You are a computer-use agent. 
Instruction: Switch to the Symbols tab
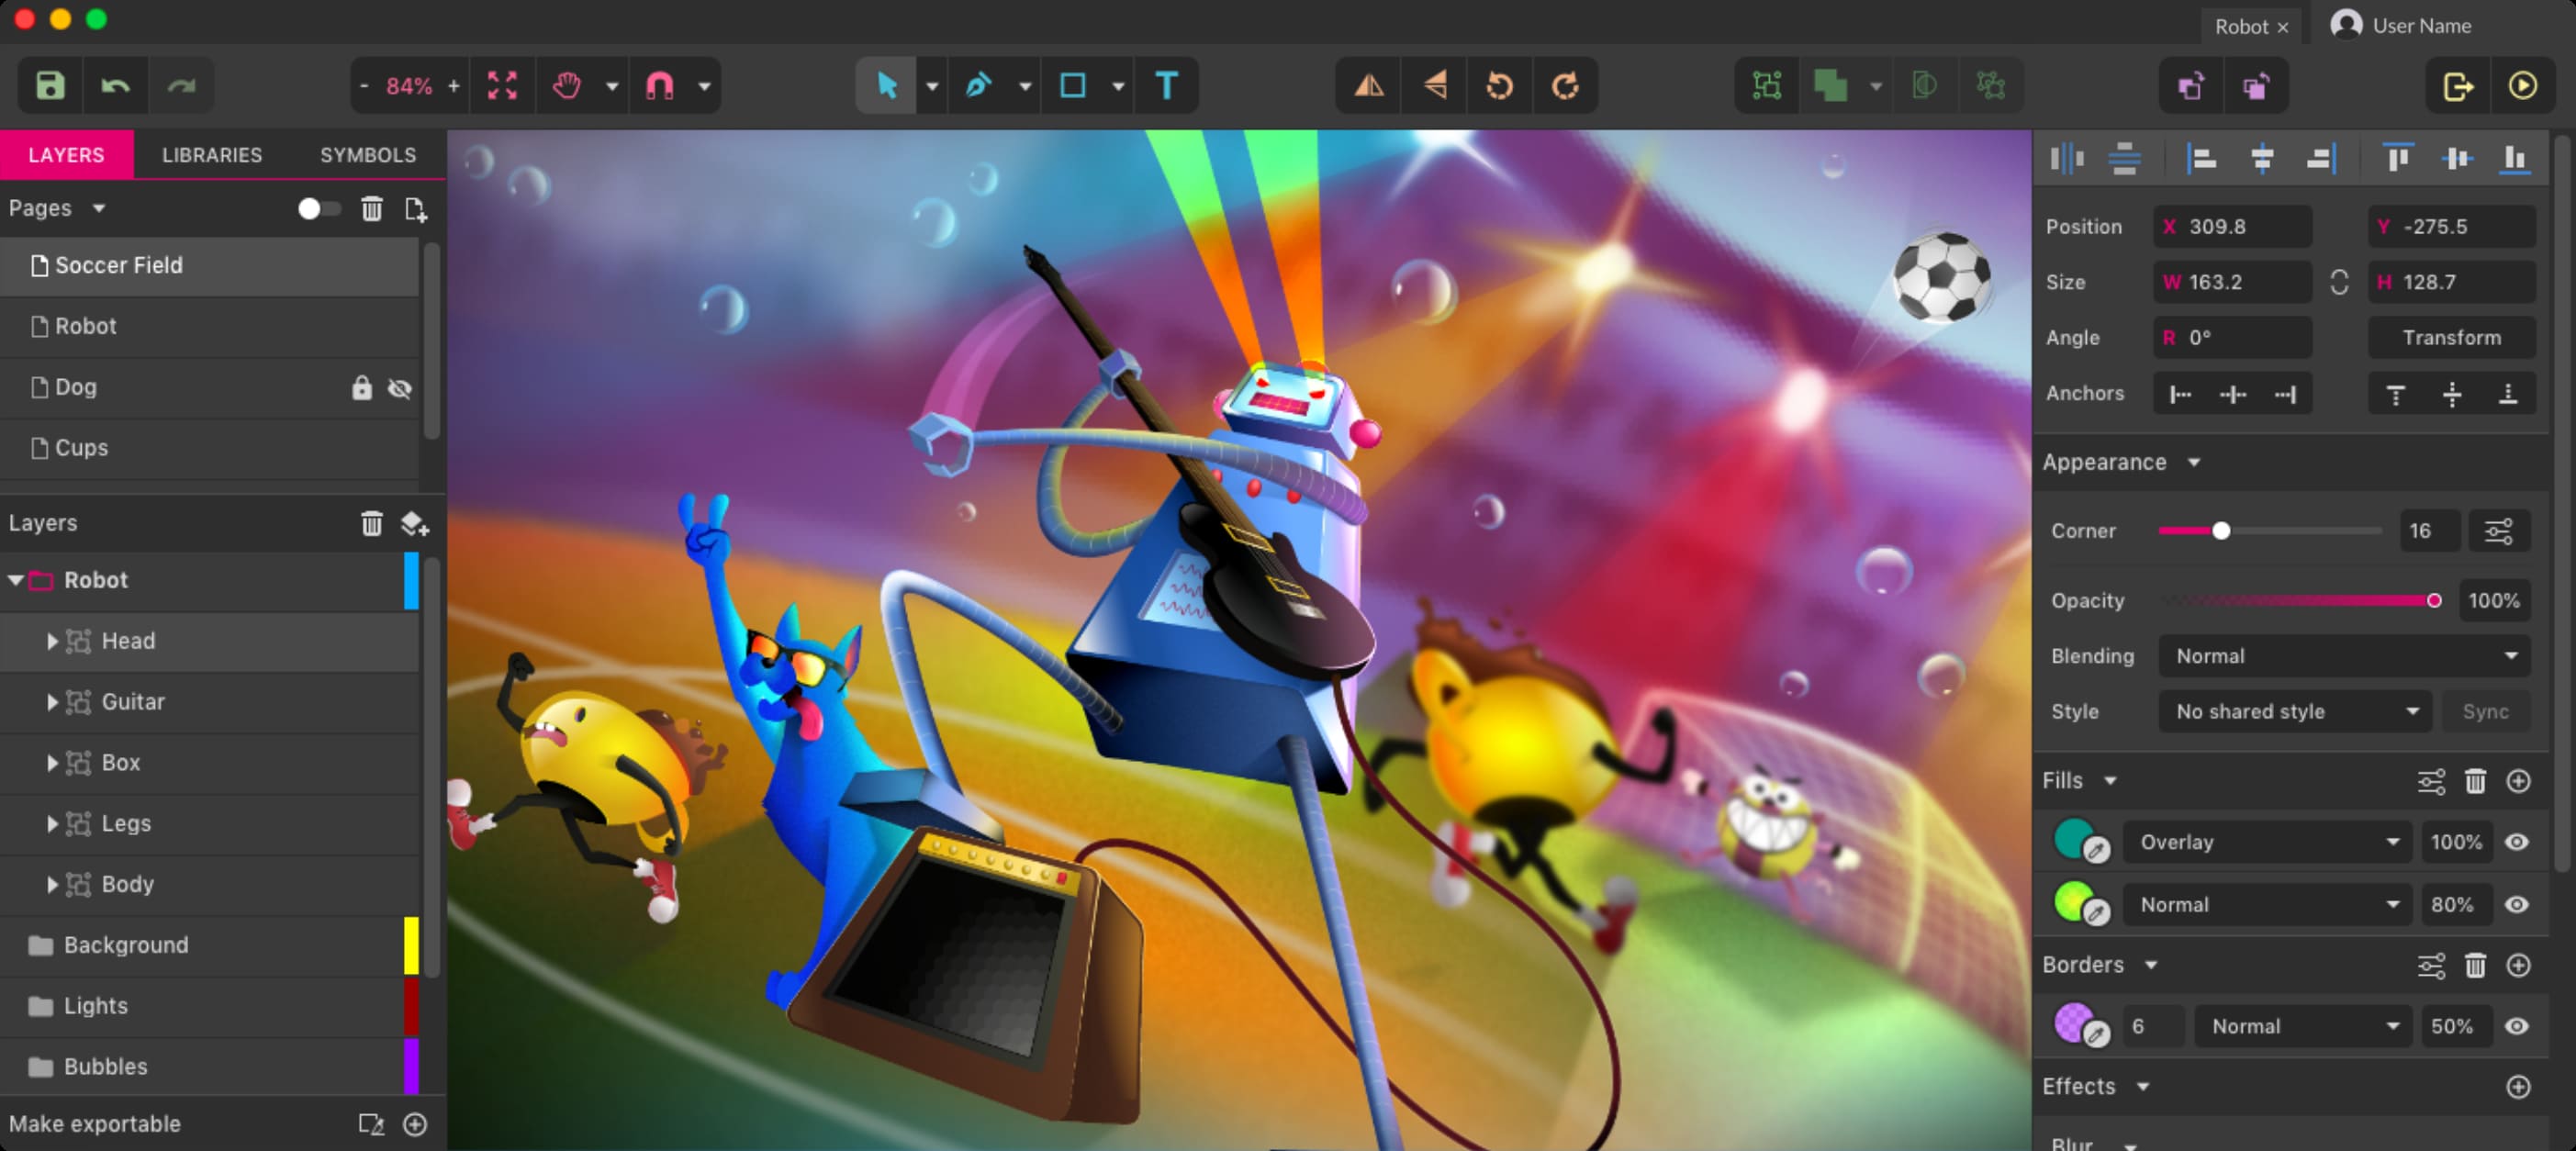[368, 154]
